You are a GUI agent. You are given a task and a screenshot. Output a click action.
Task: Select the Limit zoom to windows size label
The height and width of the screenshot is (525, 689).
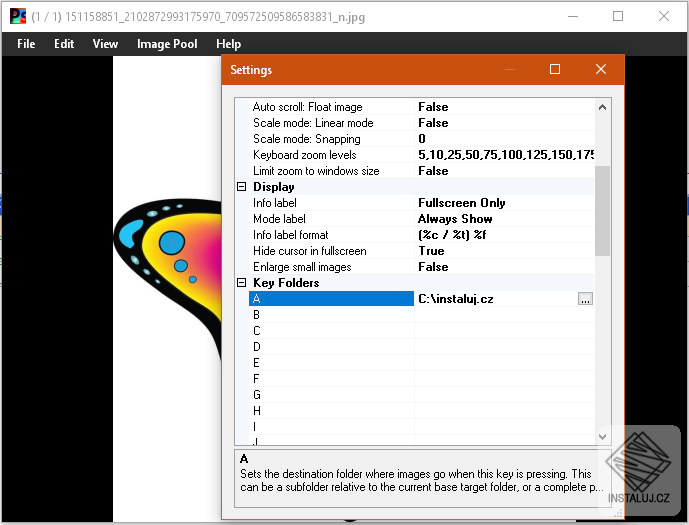(x=316, y=171)
